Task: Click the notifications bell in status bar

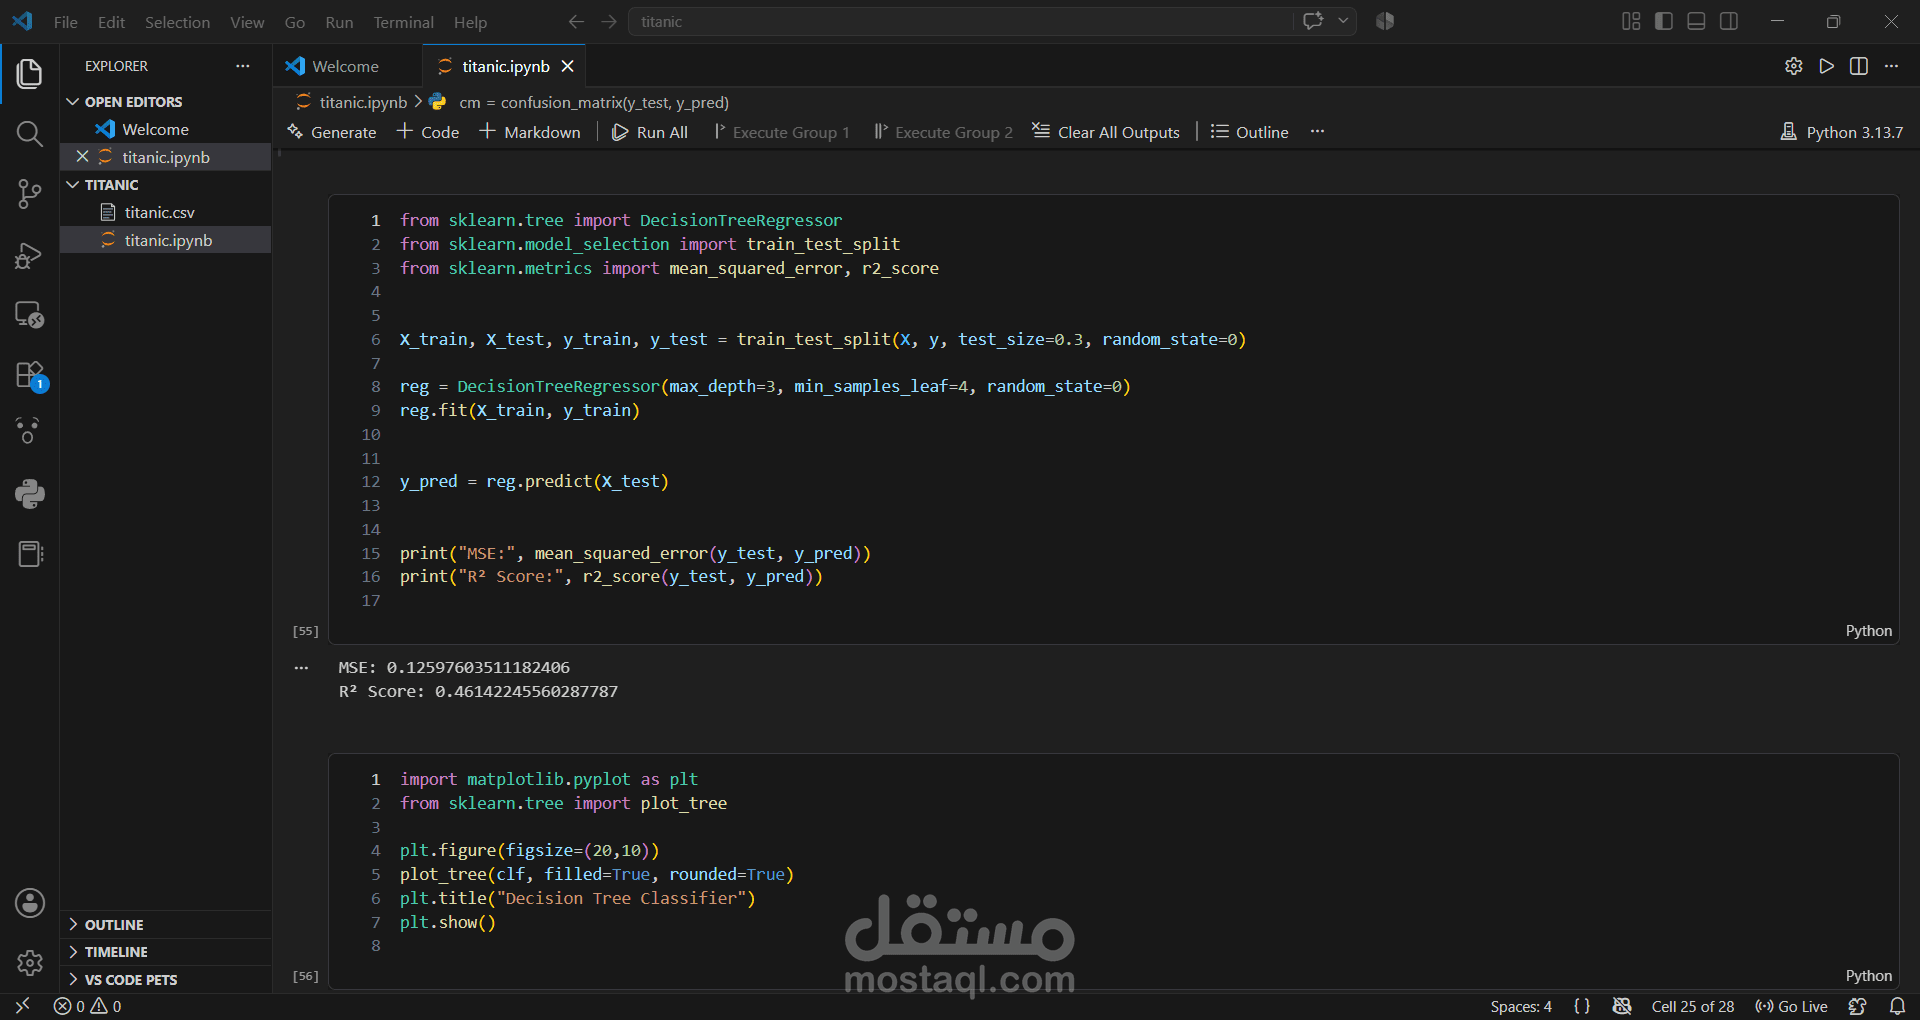Action: coord(1897,1006)
